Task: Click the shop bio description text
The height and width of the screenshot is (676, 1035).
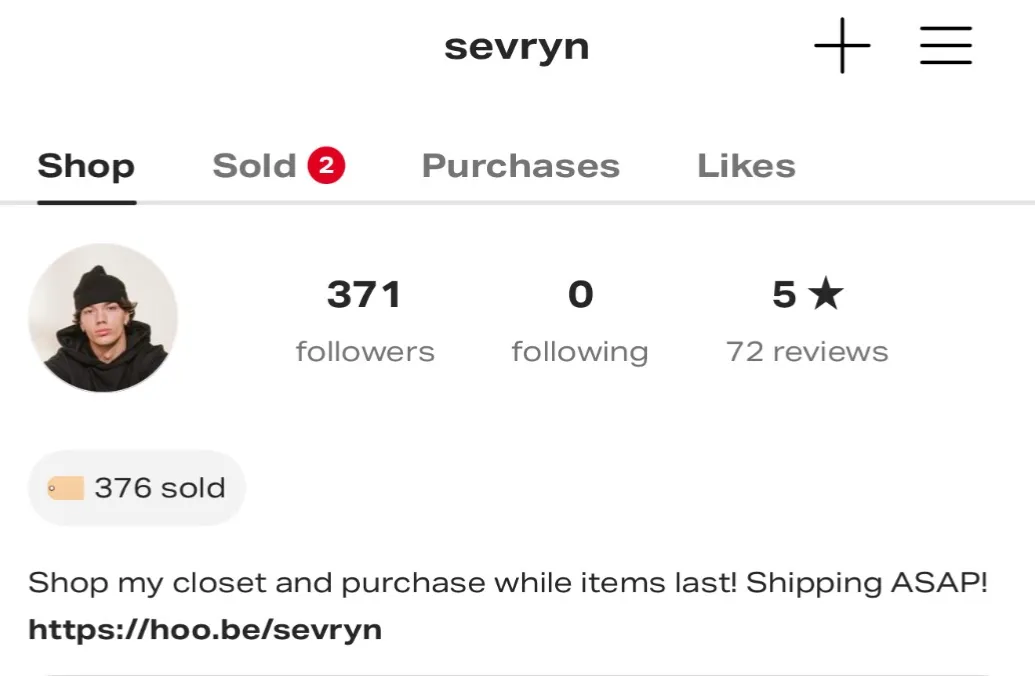Action: coord(508,583)
